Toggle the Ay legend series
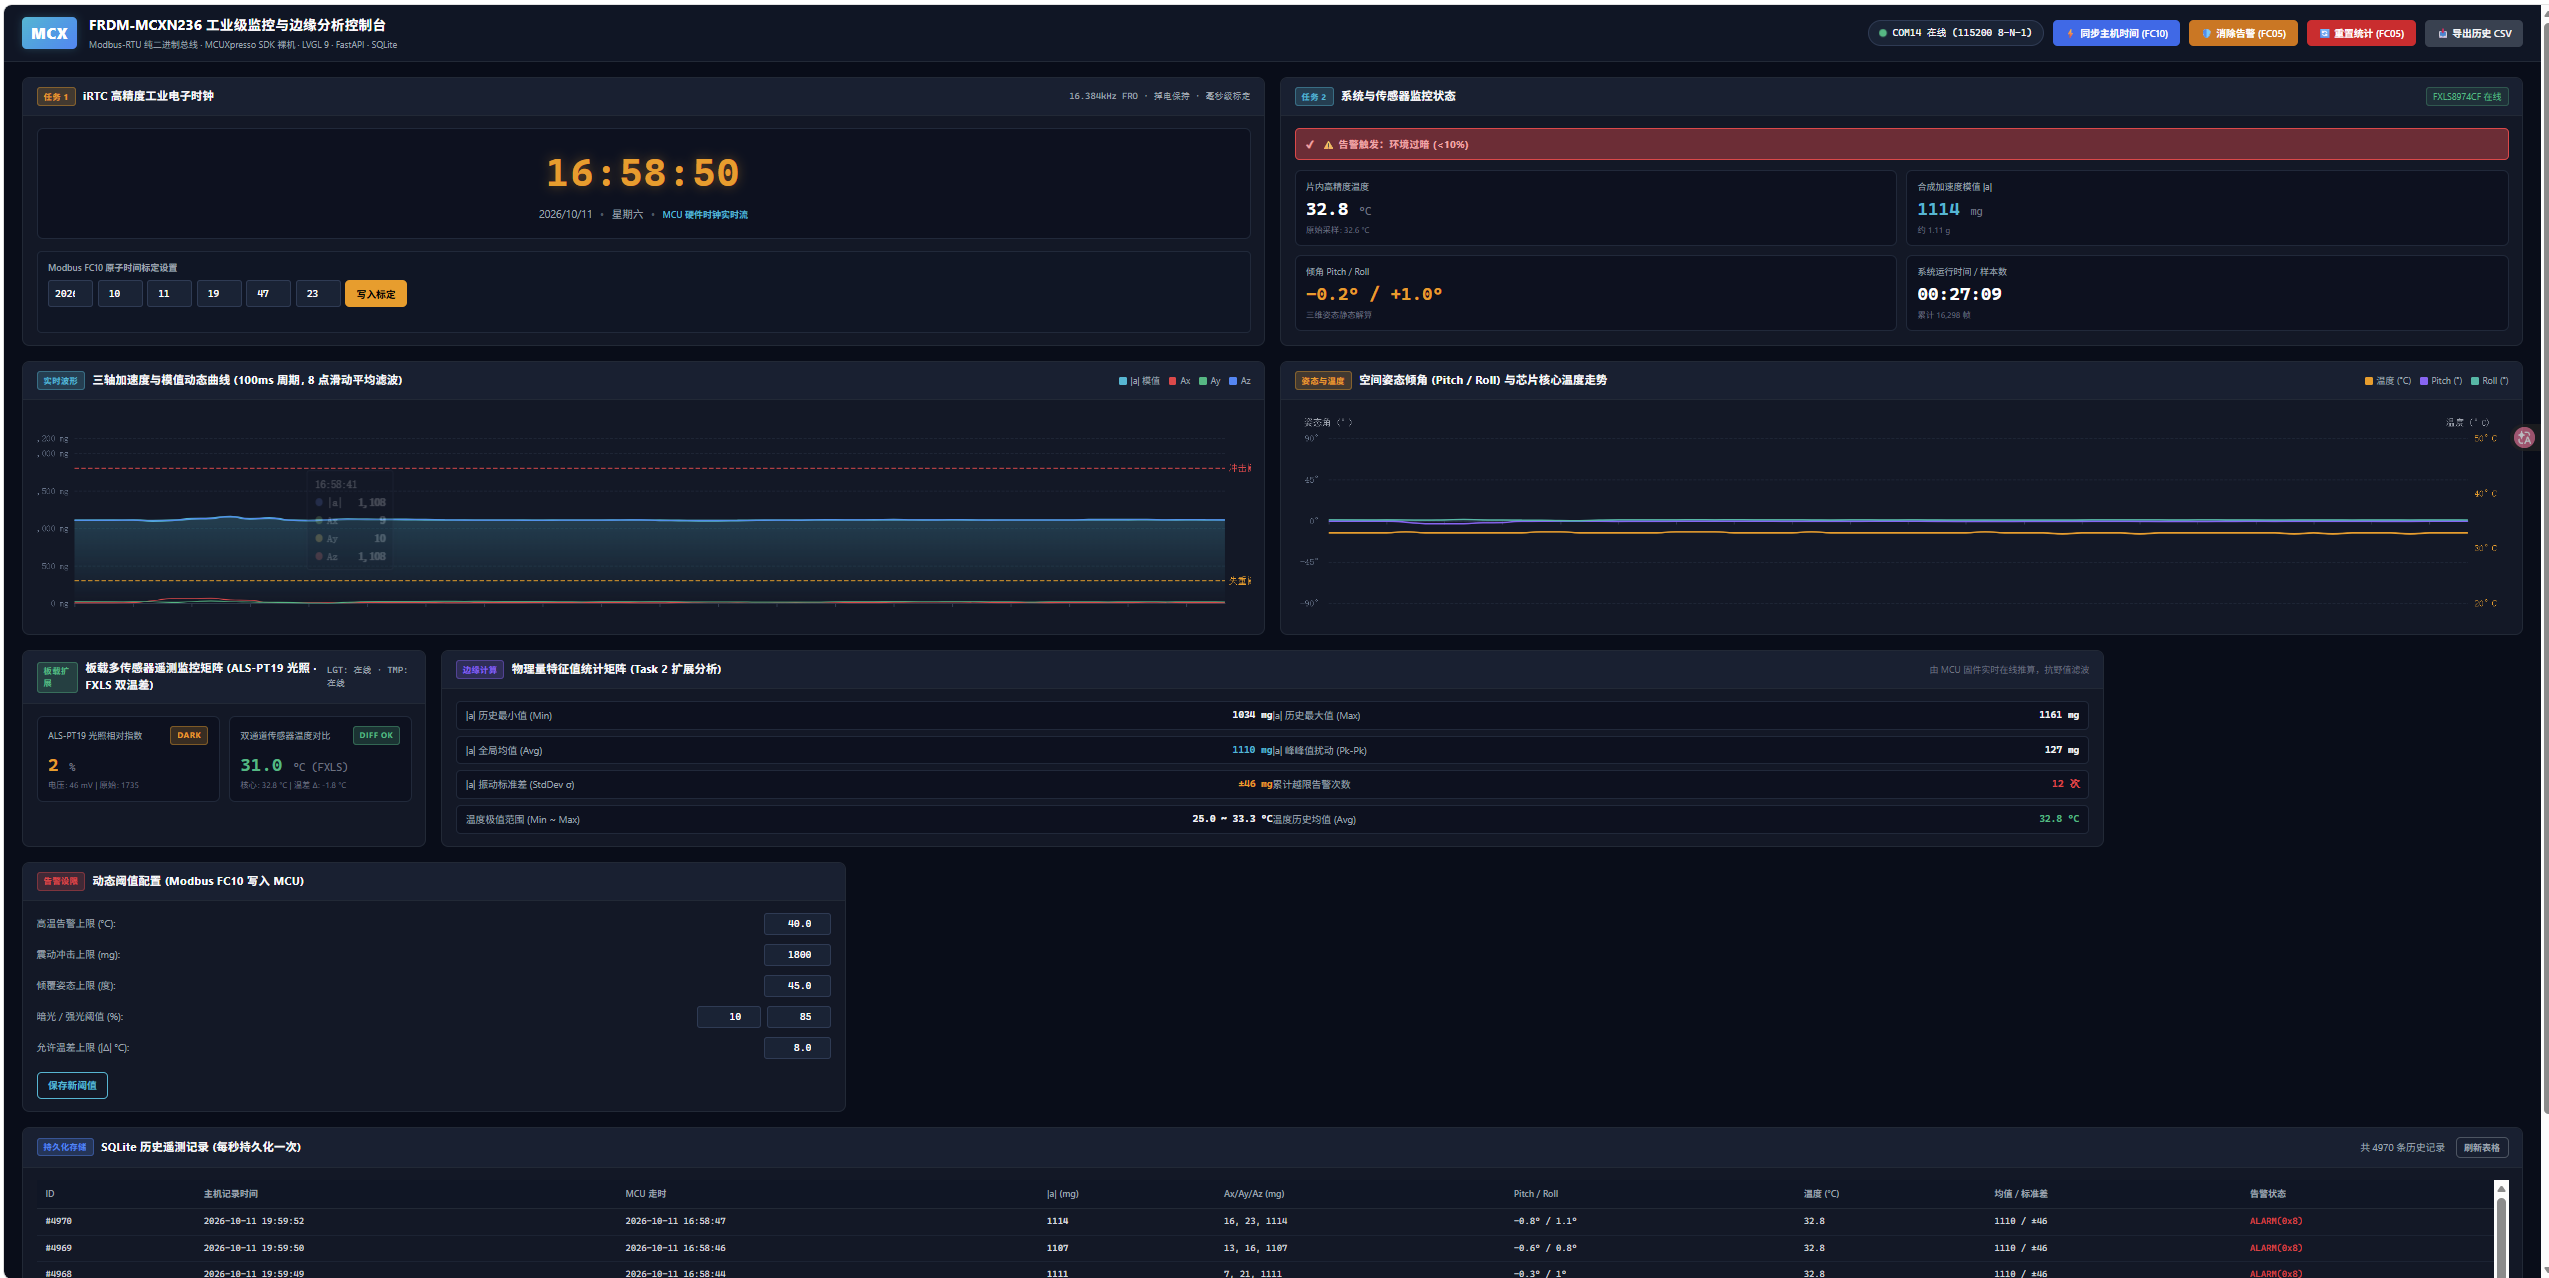This screenshot has width=2549, height=1278. tap(1210, 381)
